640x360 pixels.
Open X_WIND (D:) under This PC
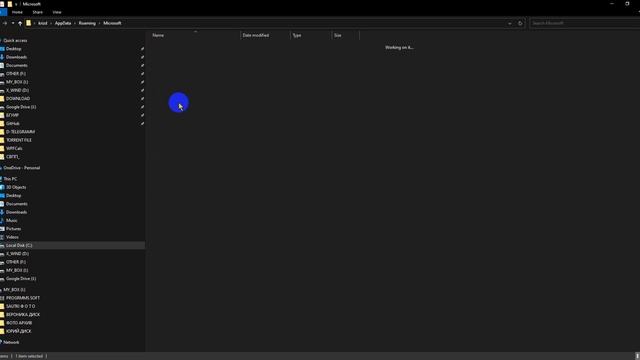tap(17, 254)
